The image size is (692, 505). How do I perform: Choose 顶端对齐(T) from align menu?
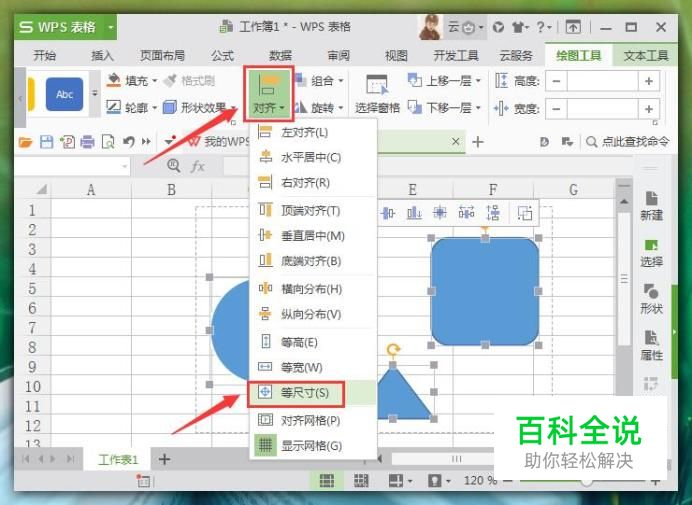(x=313, y=211)
